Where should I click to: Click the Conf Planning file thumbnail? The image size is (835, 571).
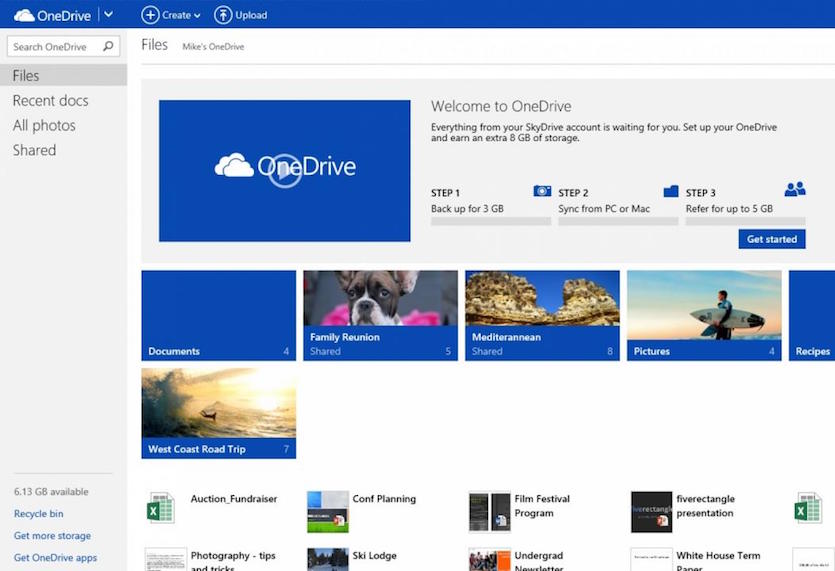point(328,512)
